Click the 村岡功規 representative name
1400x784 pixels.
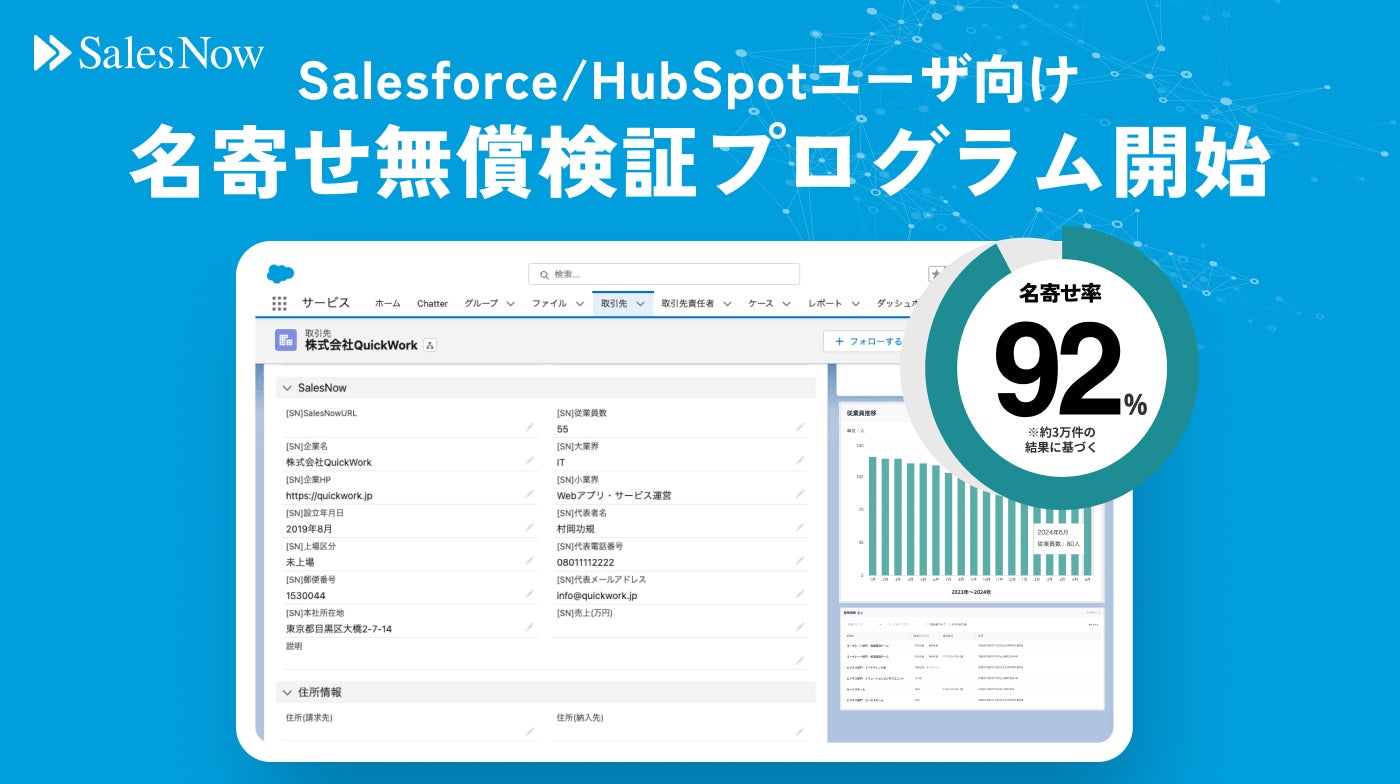576,528
